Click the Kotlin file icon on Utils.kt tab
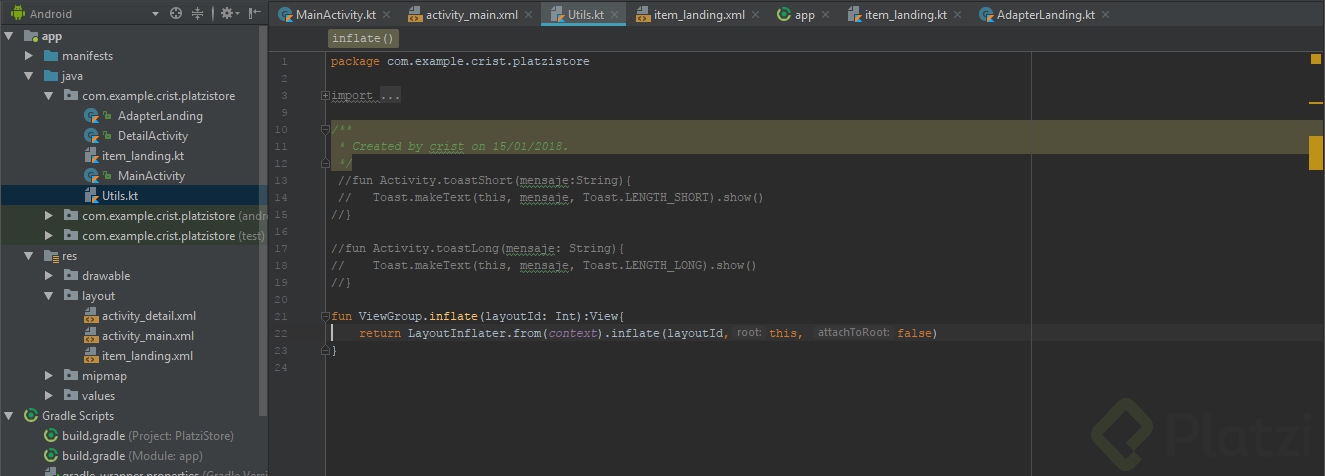Image resolution: width=1325 pixels, height=476 pixels. coord(556,15)
